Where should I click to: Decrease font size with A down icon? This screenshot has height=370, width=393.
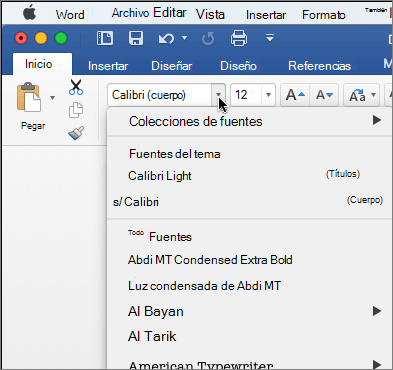[x=324, y=95]
